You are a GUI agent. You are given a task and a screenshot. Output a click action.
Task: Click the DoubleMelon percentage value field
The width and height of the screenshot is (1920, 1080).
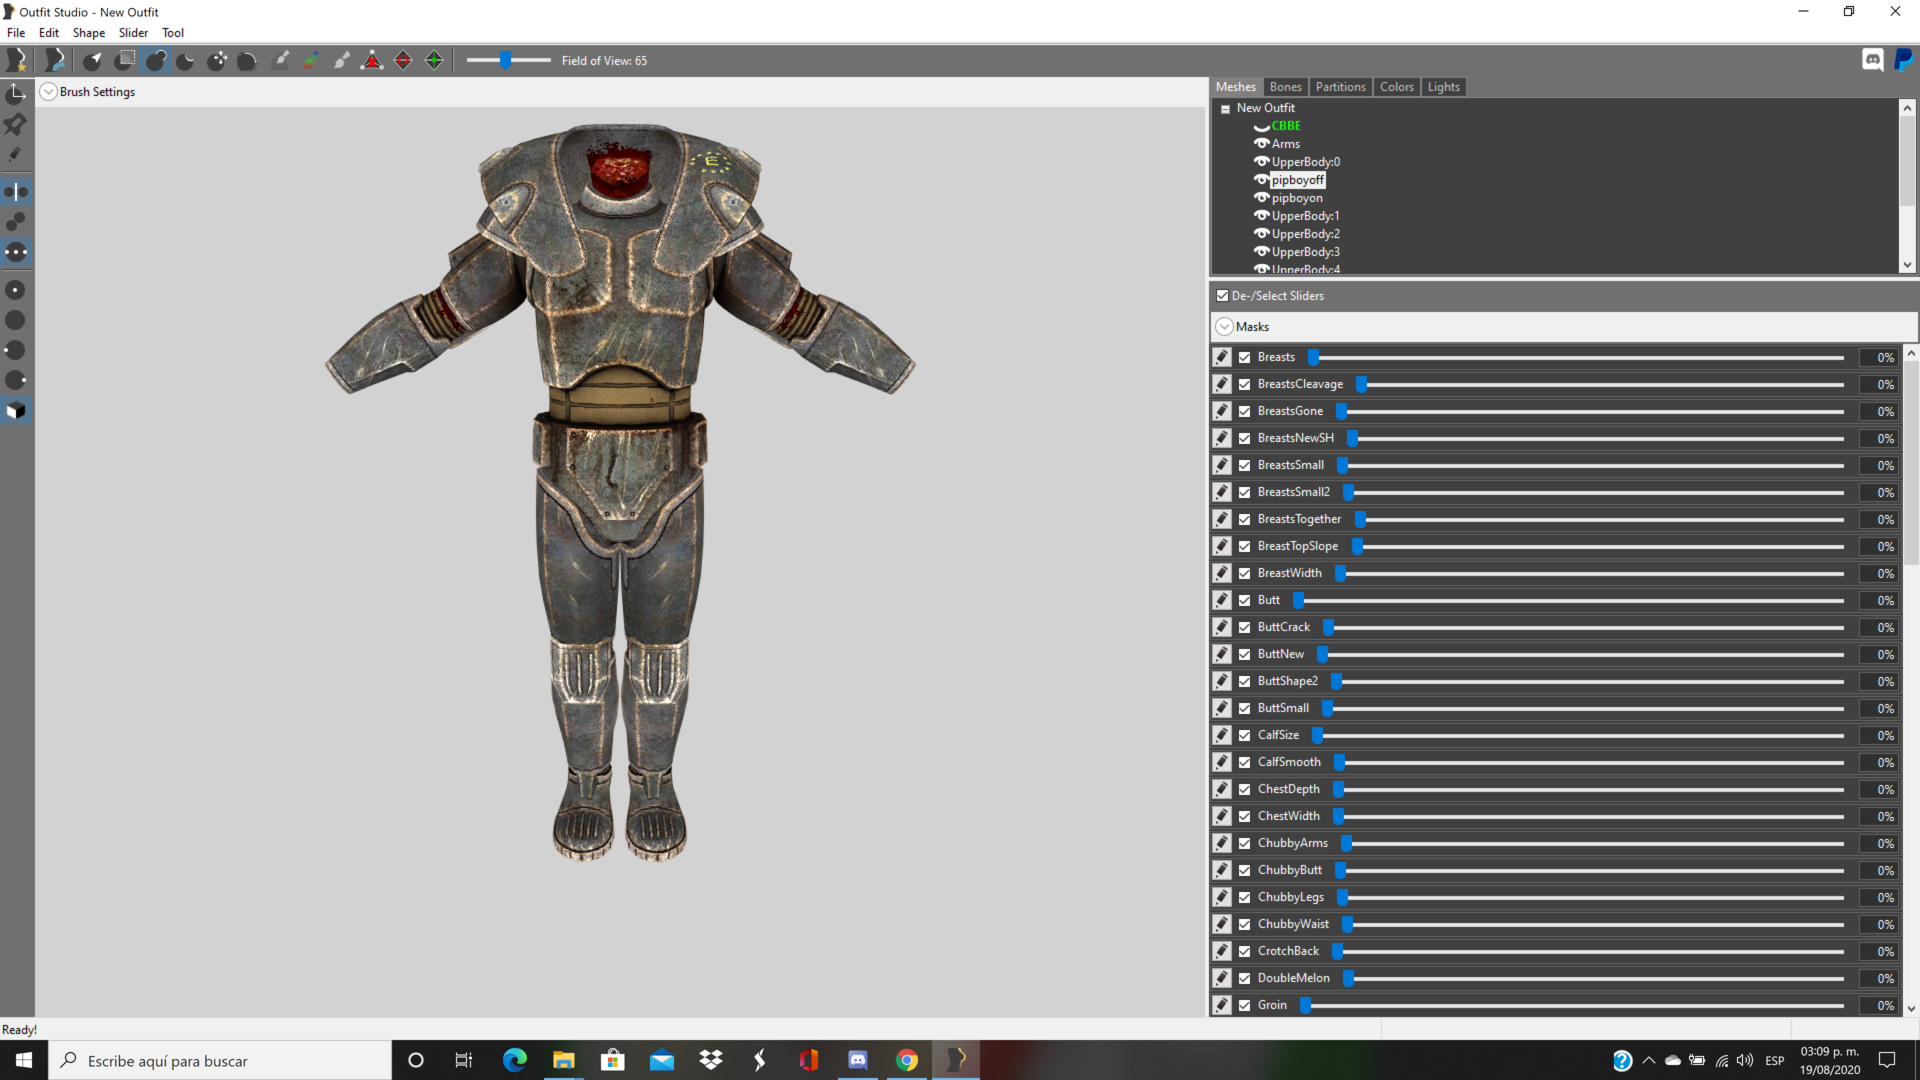1878,978
